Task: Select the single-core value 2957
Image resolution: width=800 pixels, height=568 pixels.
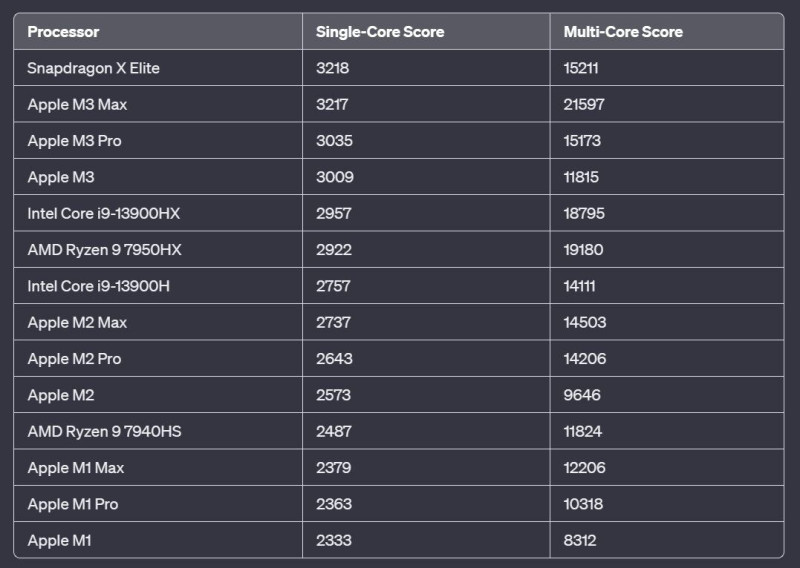Action: pyautogui.click(x=334, y=213)
